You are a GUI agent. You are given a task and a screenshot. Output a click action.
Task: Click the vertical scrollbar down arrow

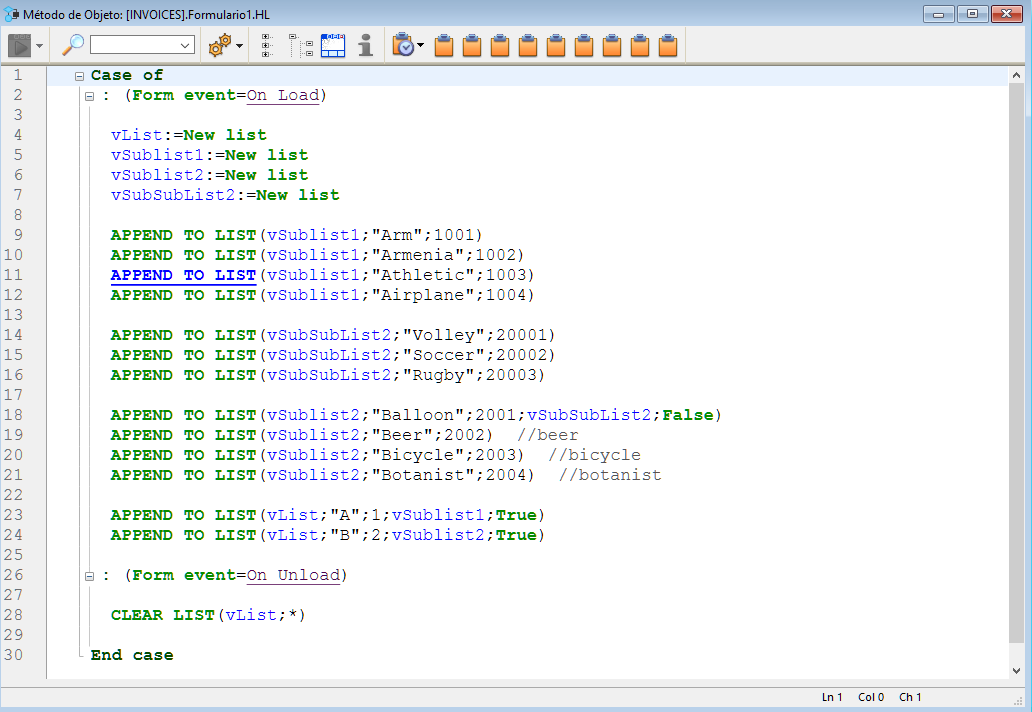point(1017,671)
